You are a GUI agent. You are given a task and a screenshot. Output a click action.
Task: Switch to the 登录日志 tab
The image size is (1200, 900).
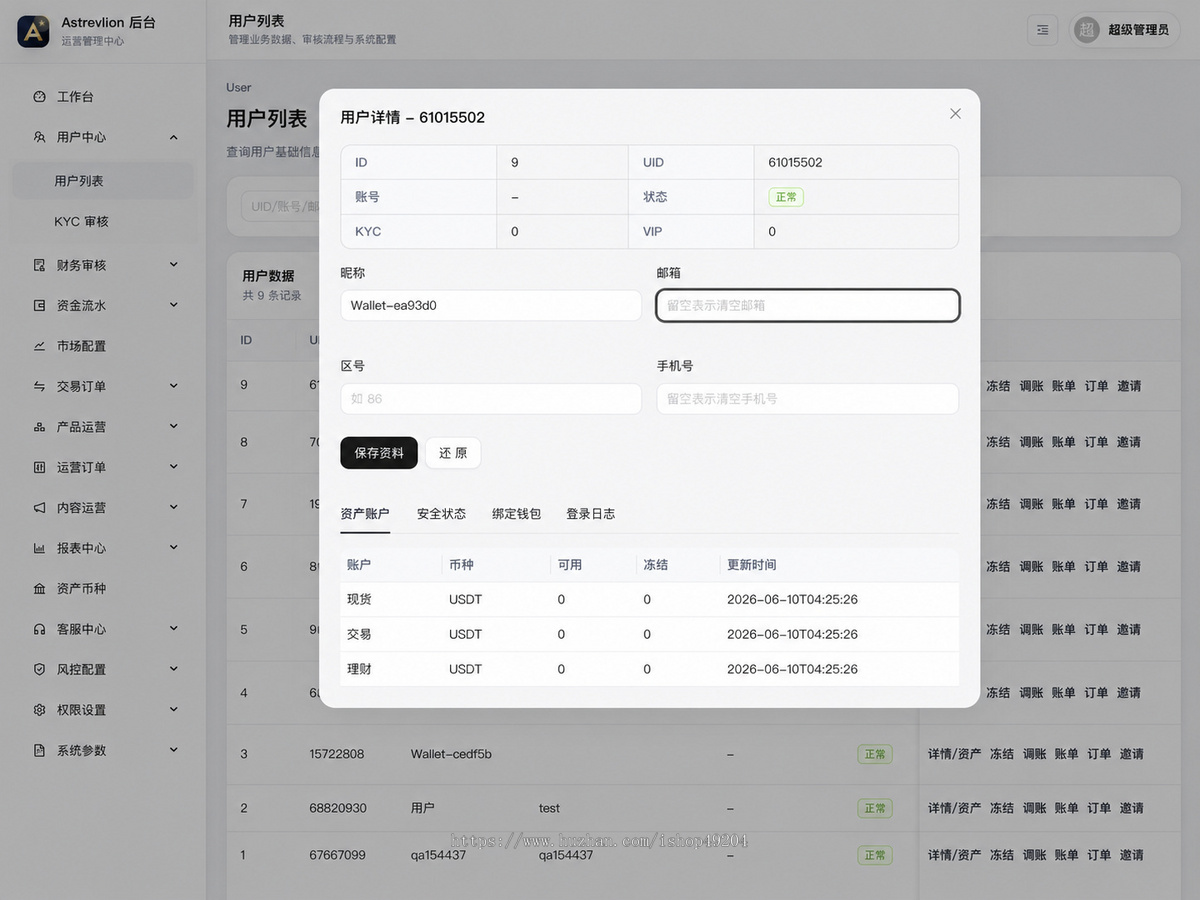click(591, 514)
